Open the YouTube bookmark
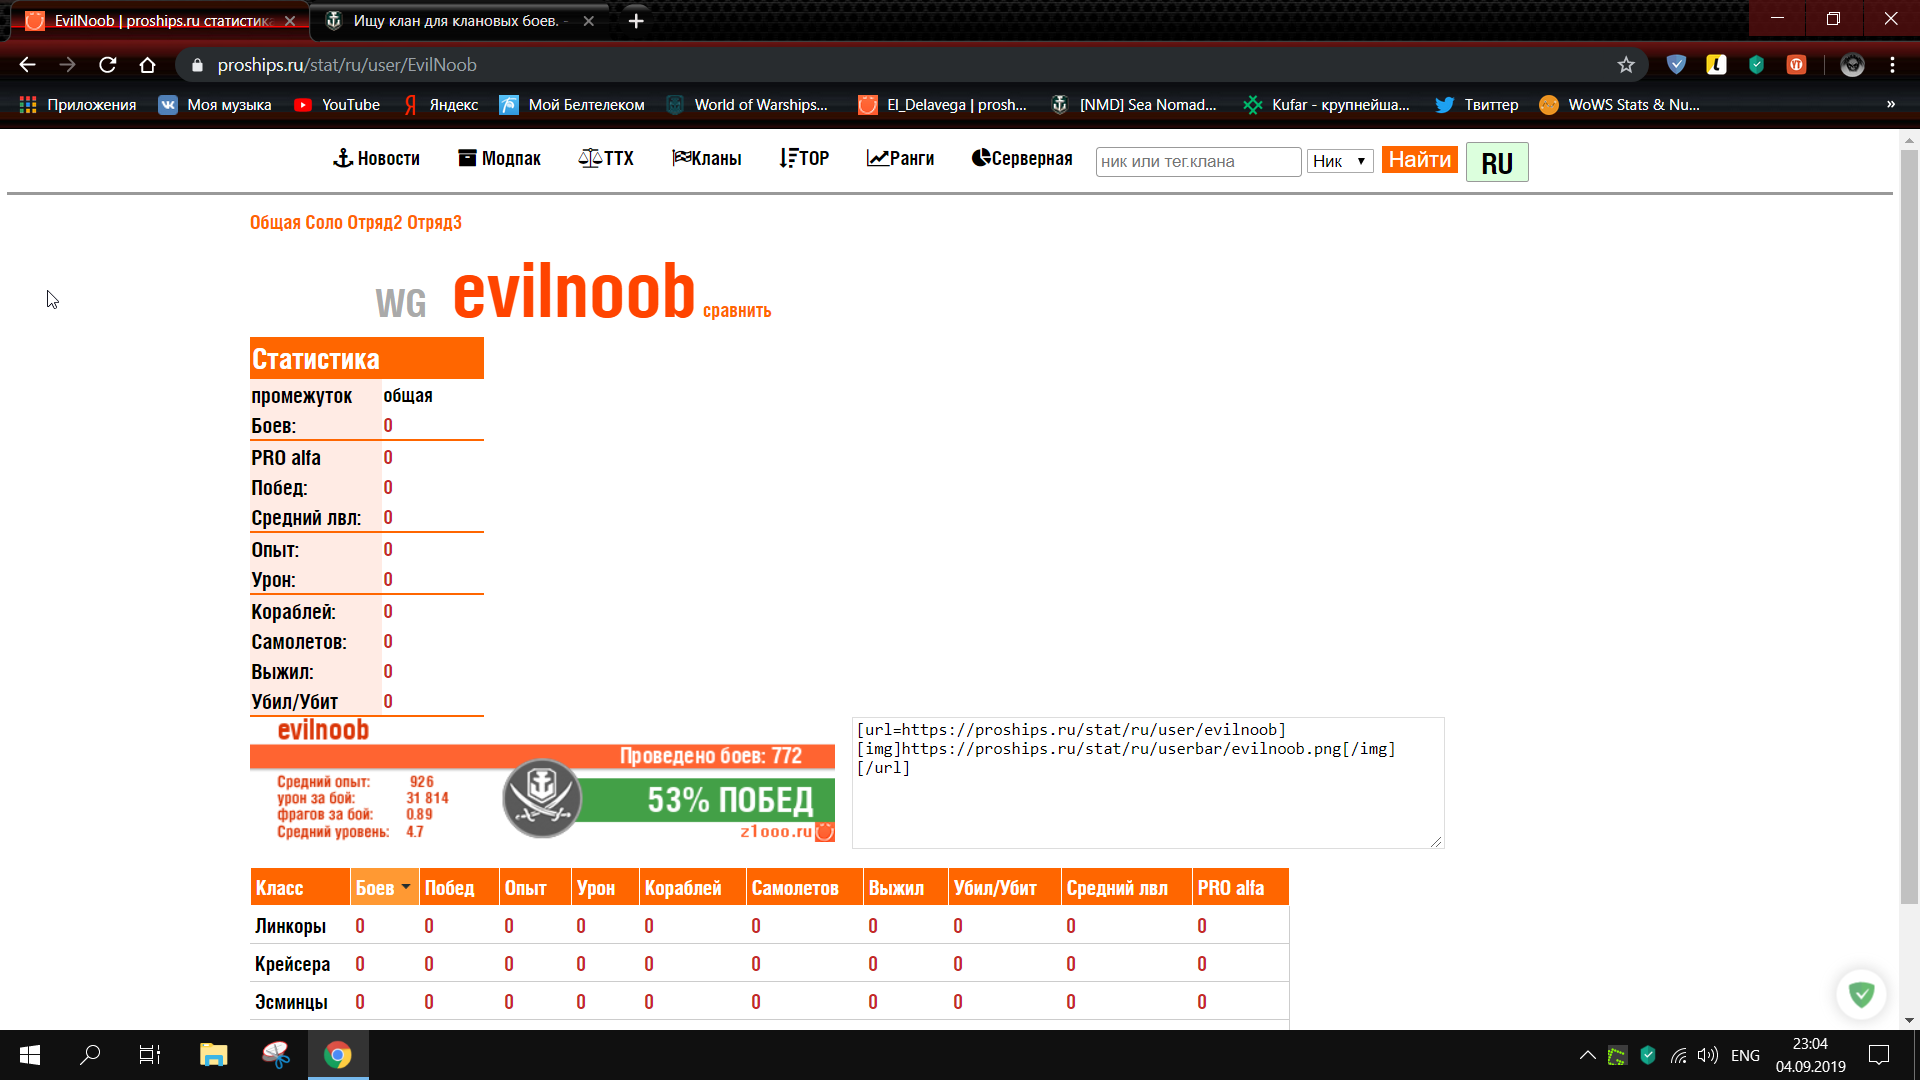 coord(337,105)
